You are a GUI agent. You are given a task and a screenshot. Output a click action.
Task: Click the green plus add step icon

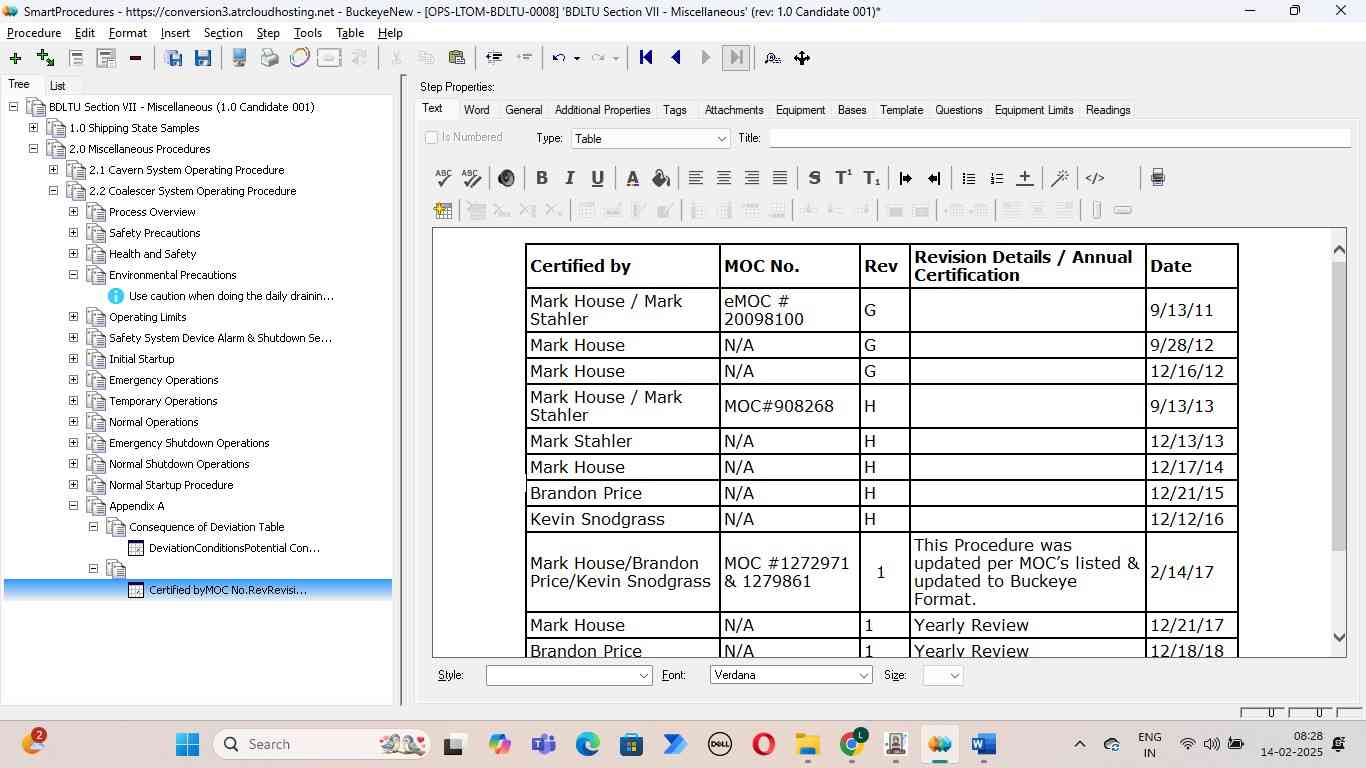point(15,58)
